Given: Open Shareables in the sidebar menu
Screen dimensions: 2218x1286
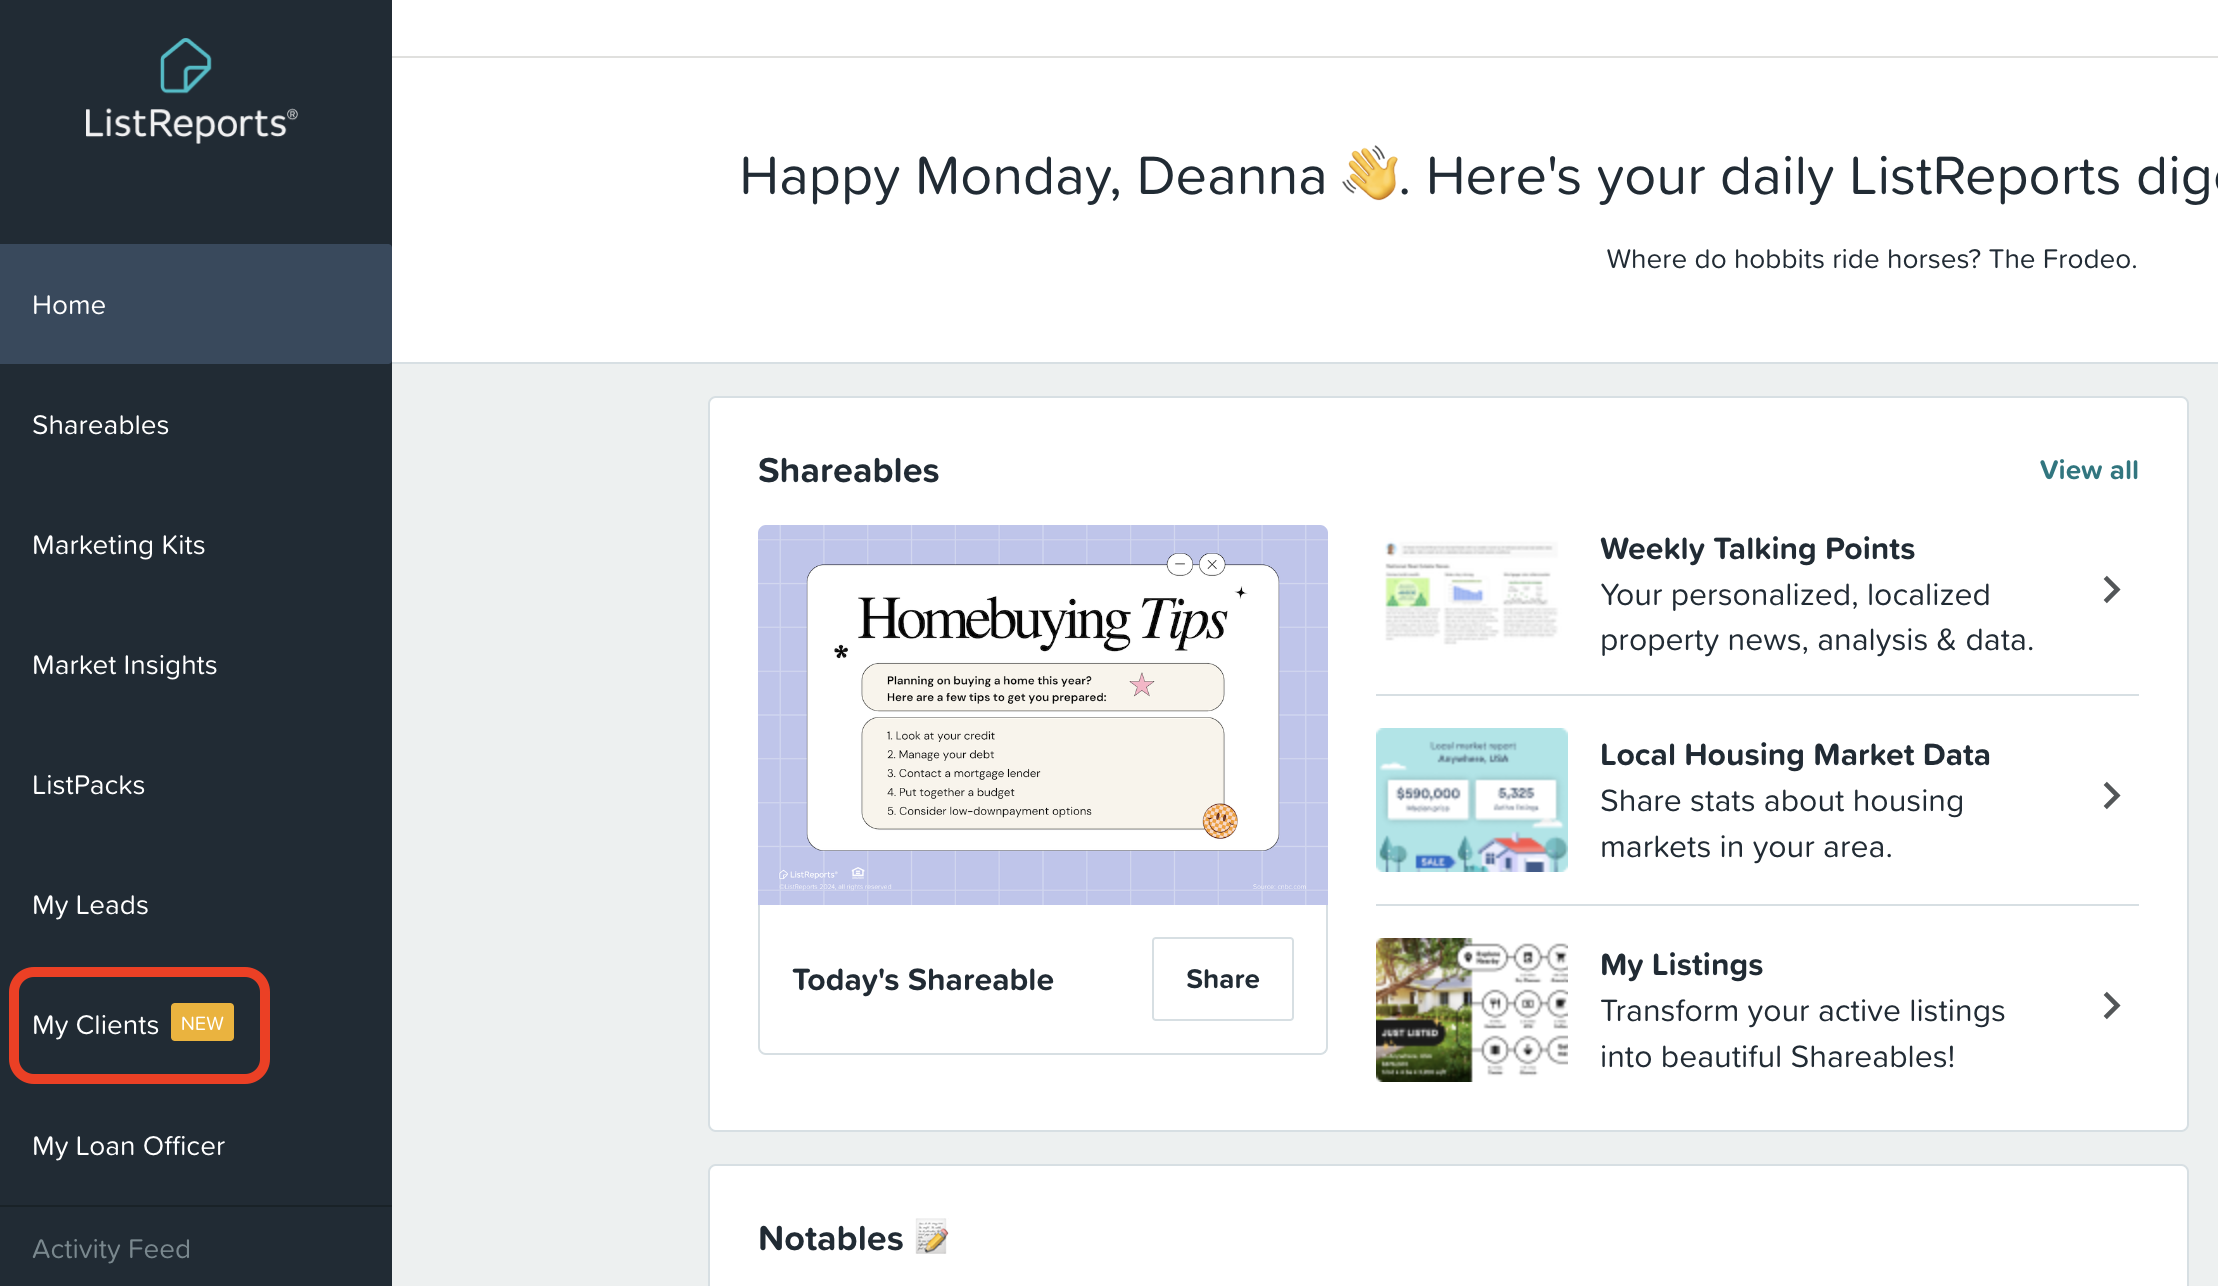Looking at the screenshot, I should (100, 425).
